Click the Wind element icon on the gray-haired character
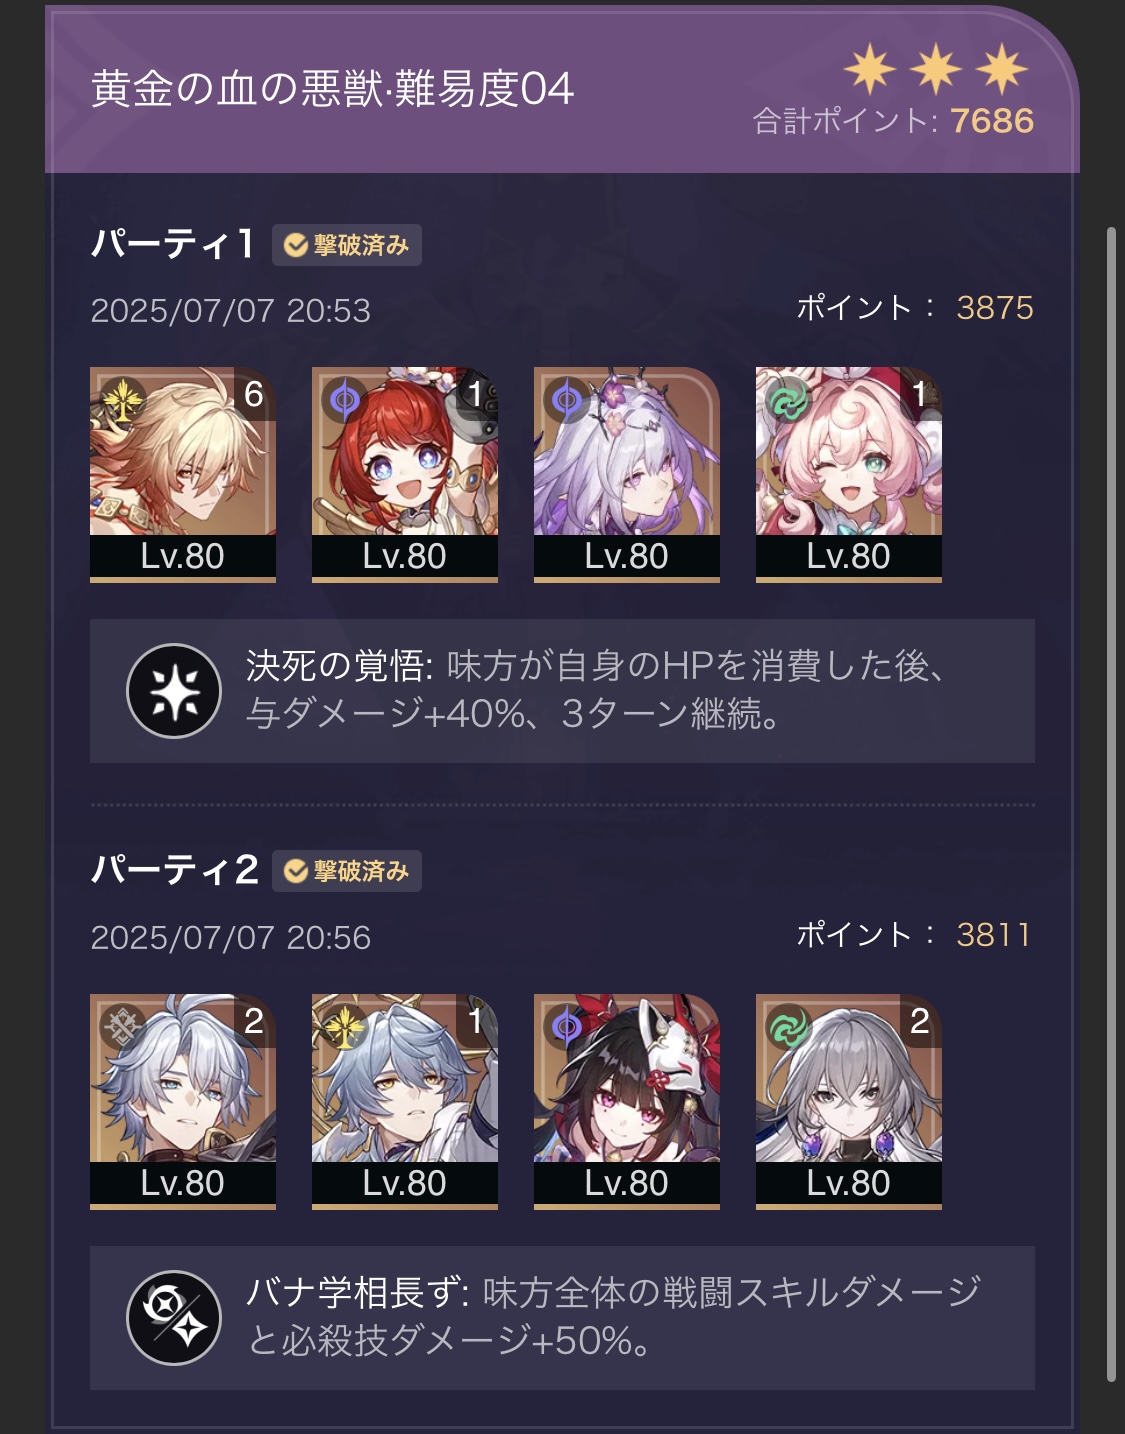This screenshot has height=1434, width=1125. 788,1028
